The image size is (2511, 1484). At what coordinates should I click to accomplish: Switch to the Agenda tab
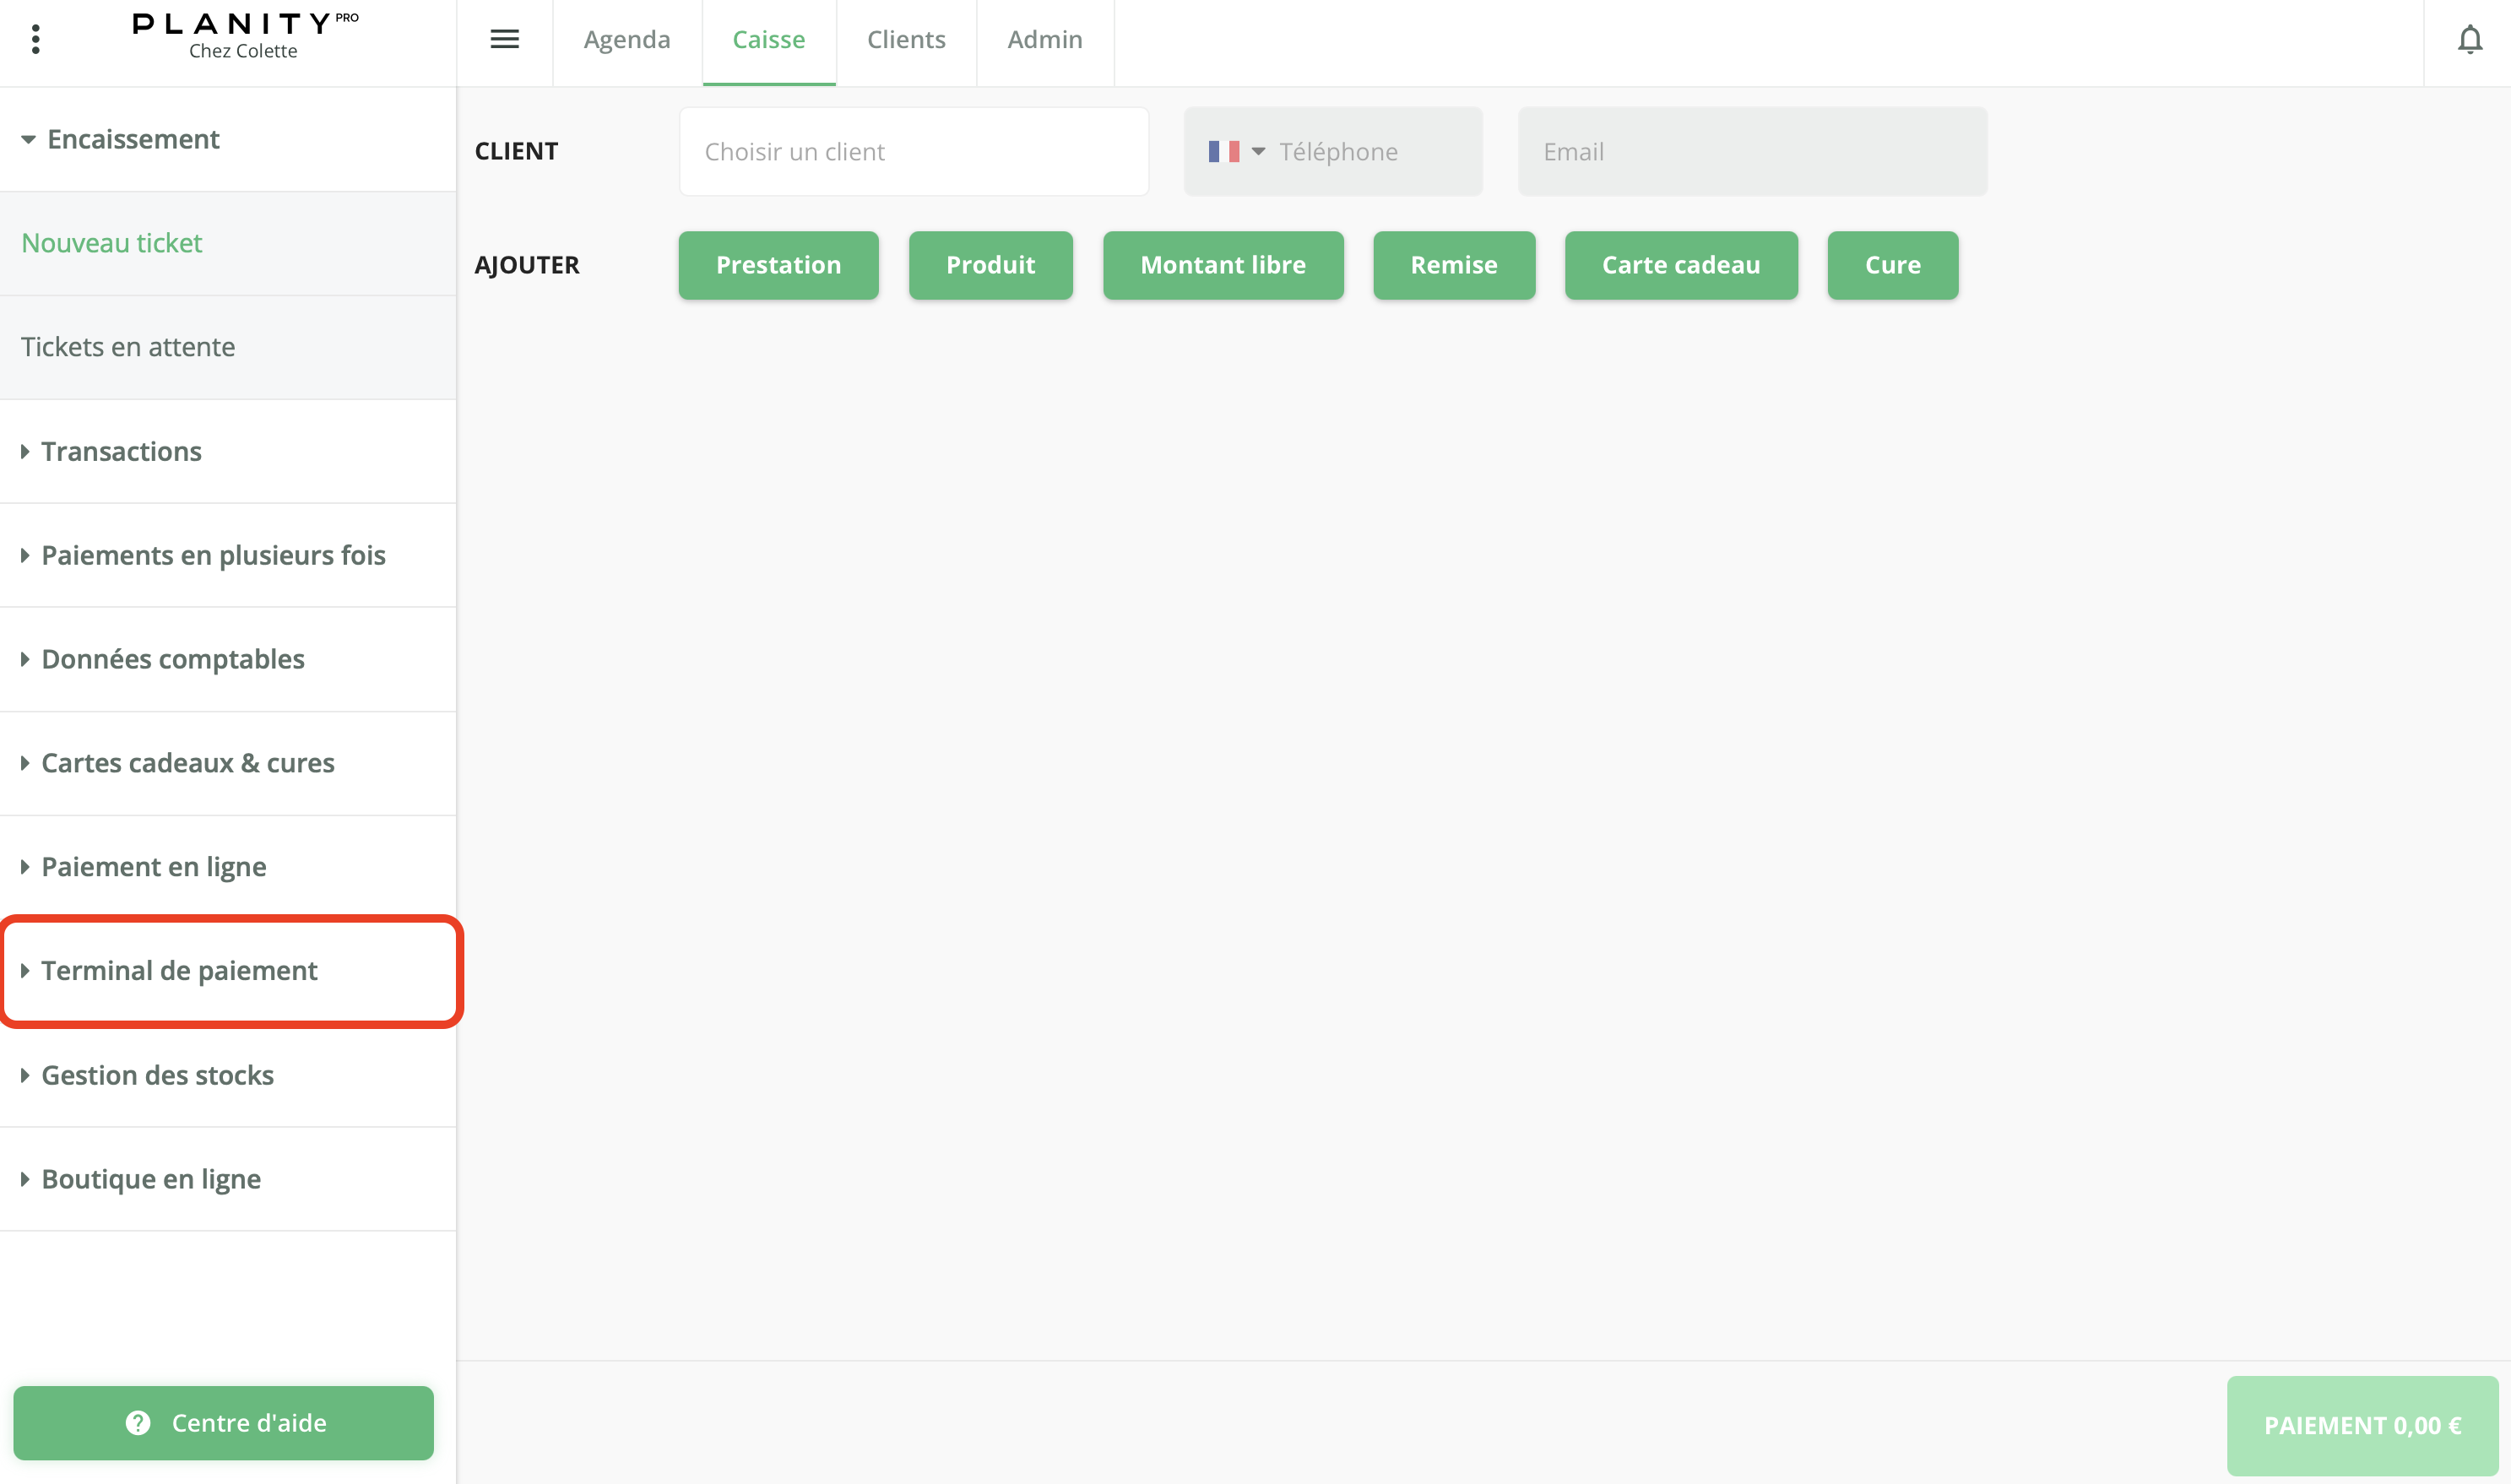pos(627,40)
